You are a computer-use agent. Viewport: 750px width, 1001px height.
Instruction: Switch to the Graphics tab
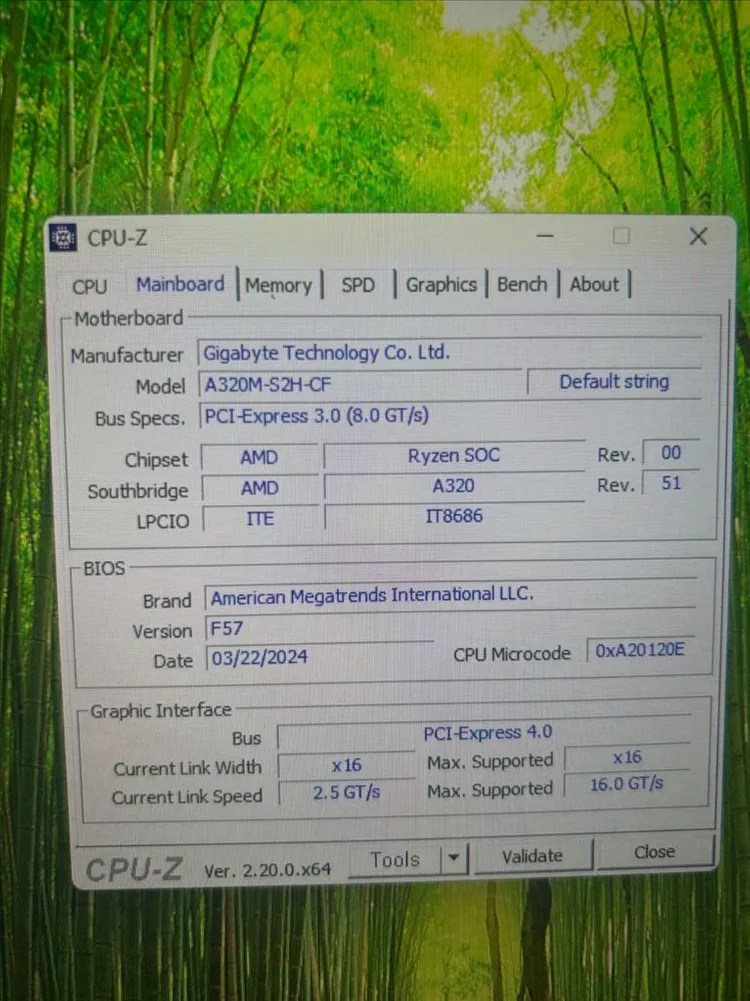(441, 284)
